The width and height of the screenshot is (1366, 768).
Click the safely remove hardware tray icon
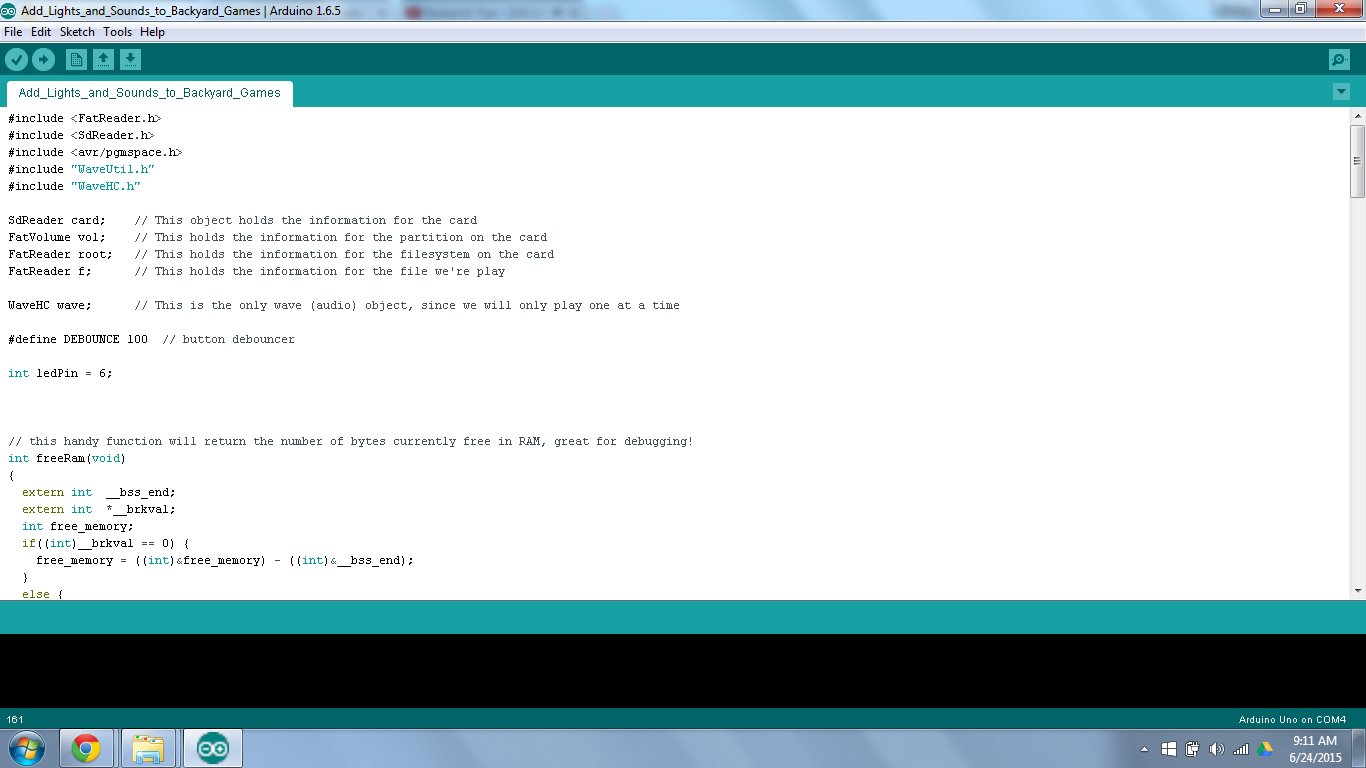click(x=1192, y=749)
